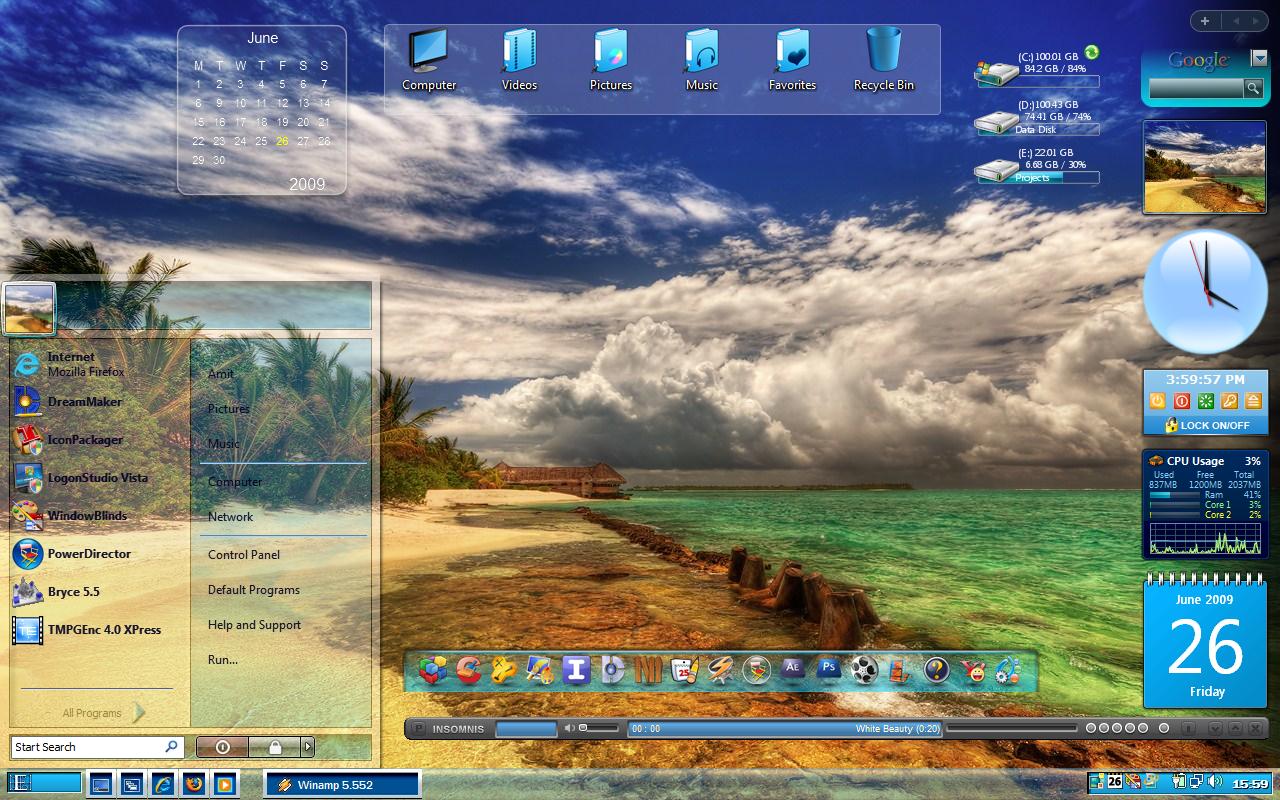Expand shutdown options arrow in start menu

pos(308,747)
